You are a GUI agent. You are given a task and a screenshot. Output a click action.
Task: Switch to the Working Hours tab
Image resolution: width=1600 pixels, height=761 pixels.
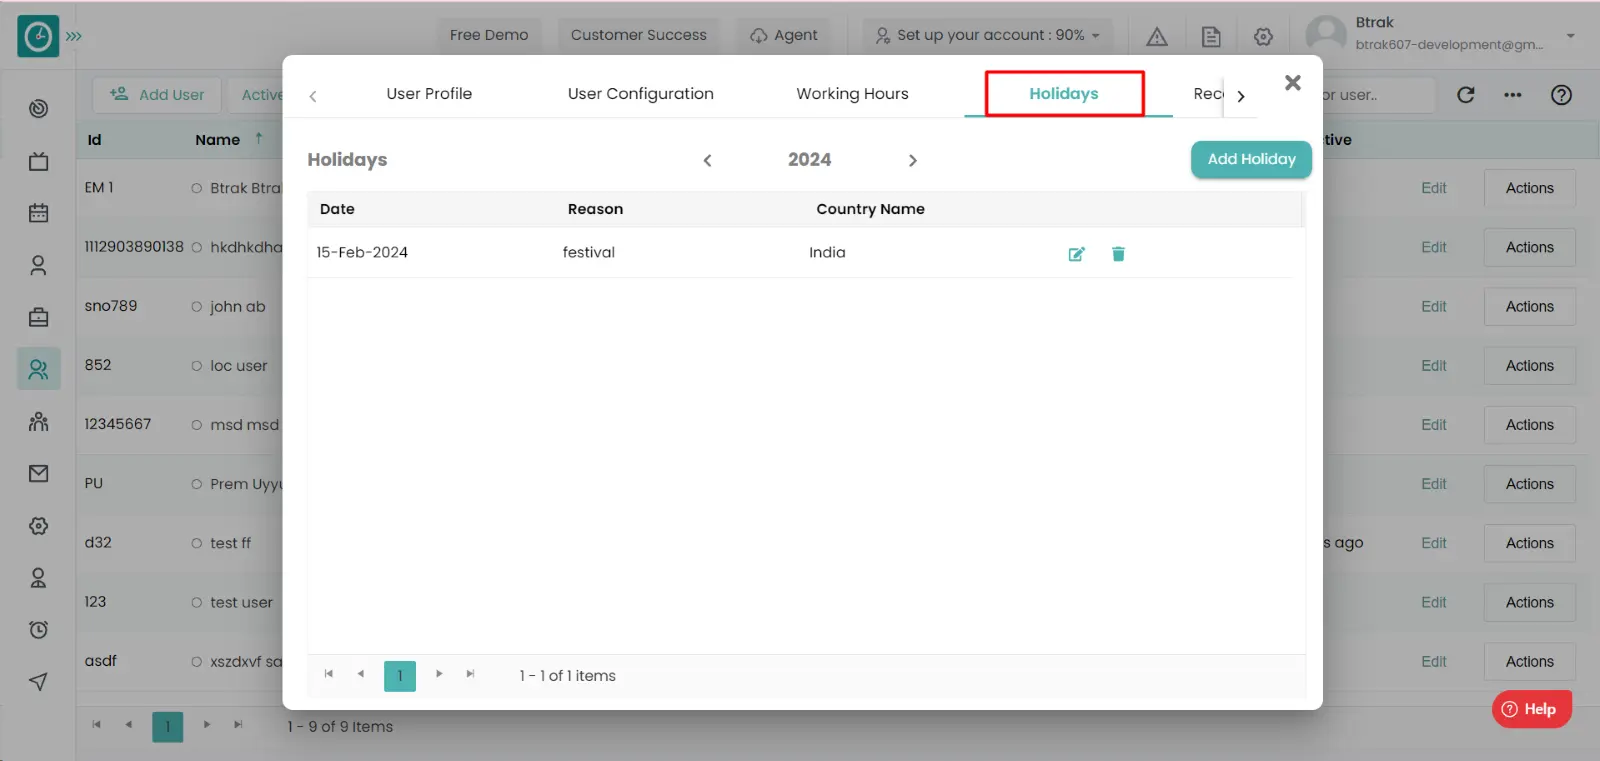852,94
